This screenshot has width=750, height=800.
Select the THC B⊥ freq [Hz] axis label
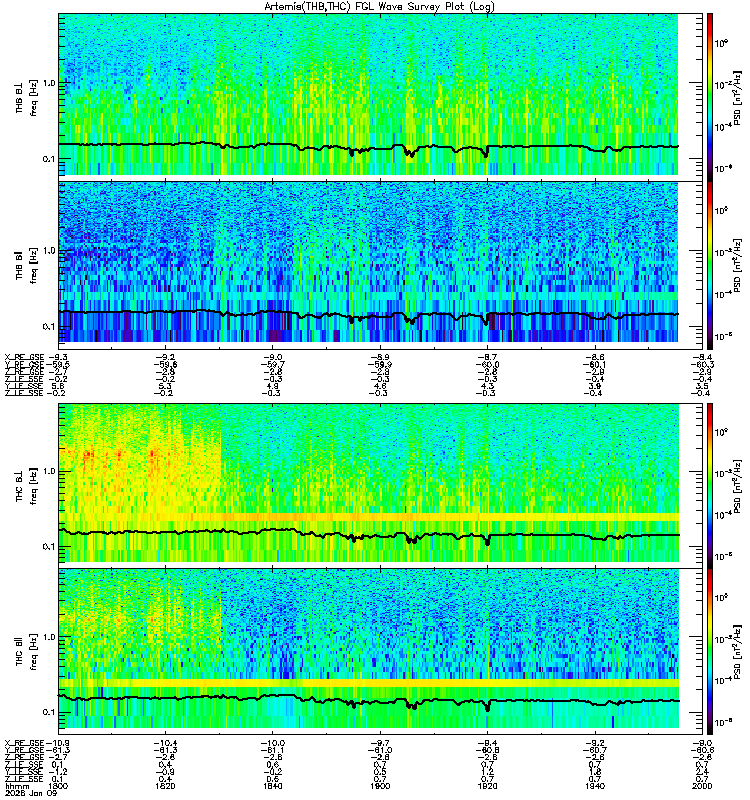pyautogui.click(x=26, y=485)
